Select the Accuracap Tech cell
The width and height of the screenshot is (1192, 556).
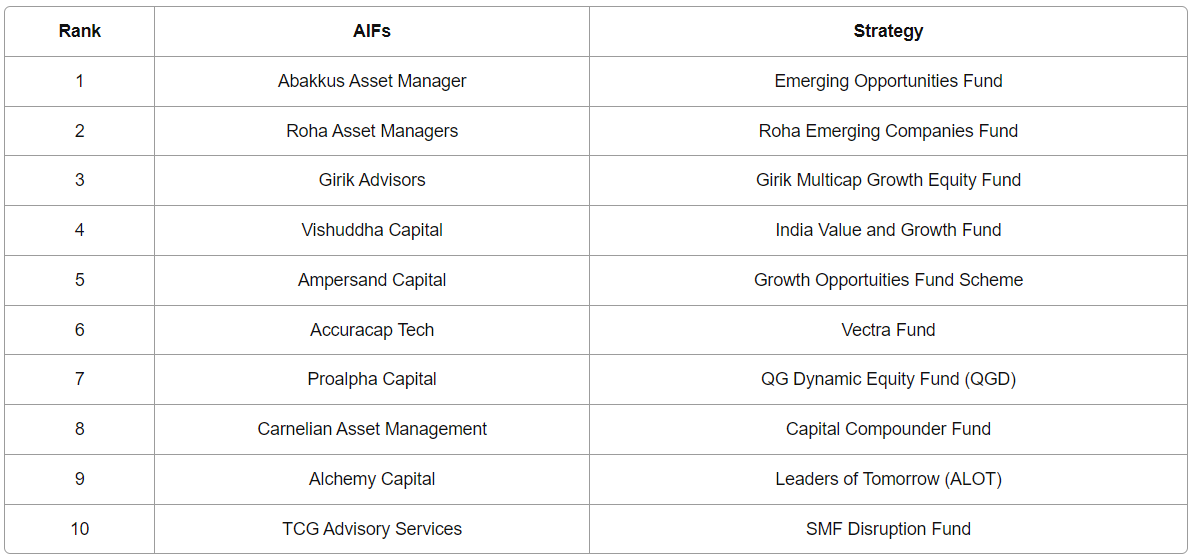[x=372, y=329]
